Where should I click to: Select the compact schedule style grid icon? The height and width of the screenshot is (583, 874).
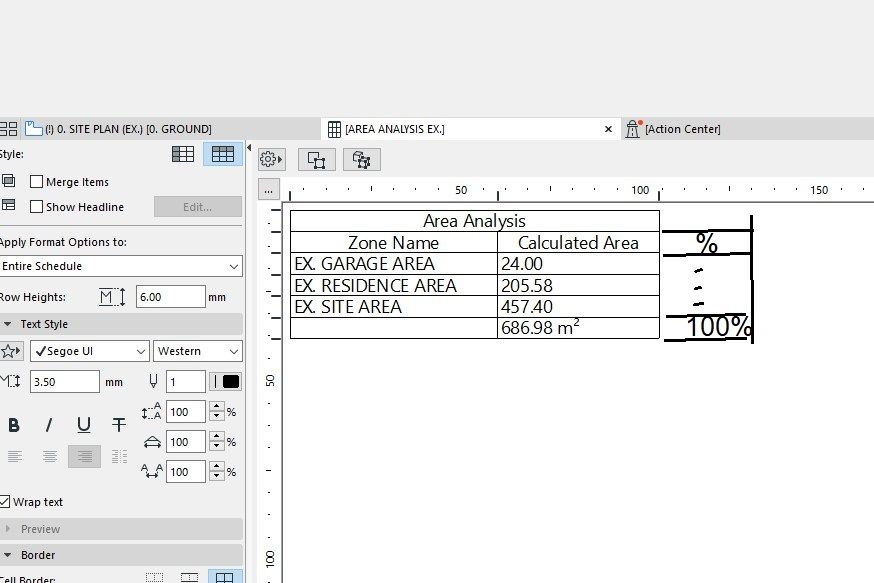point(183,154)
